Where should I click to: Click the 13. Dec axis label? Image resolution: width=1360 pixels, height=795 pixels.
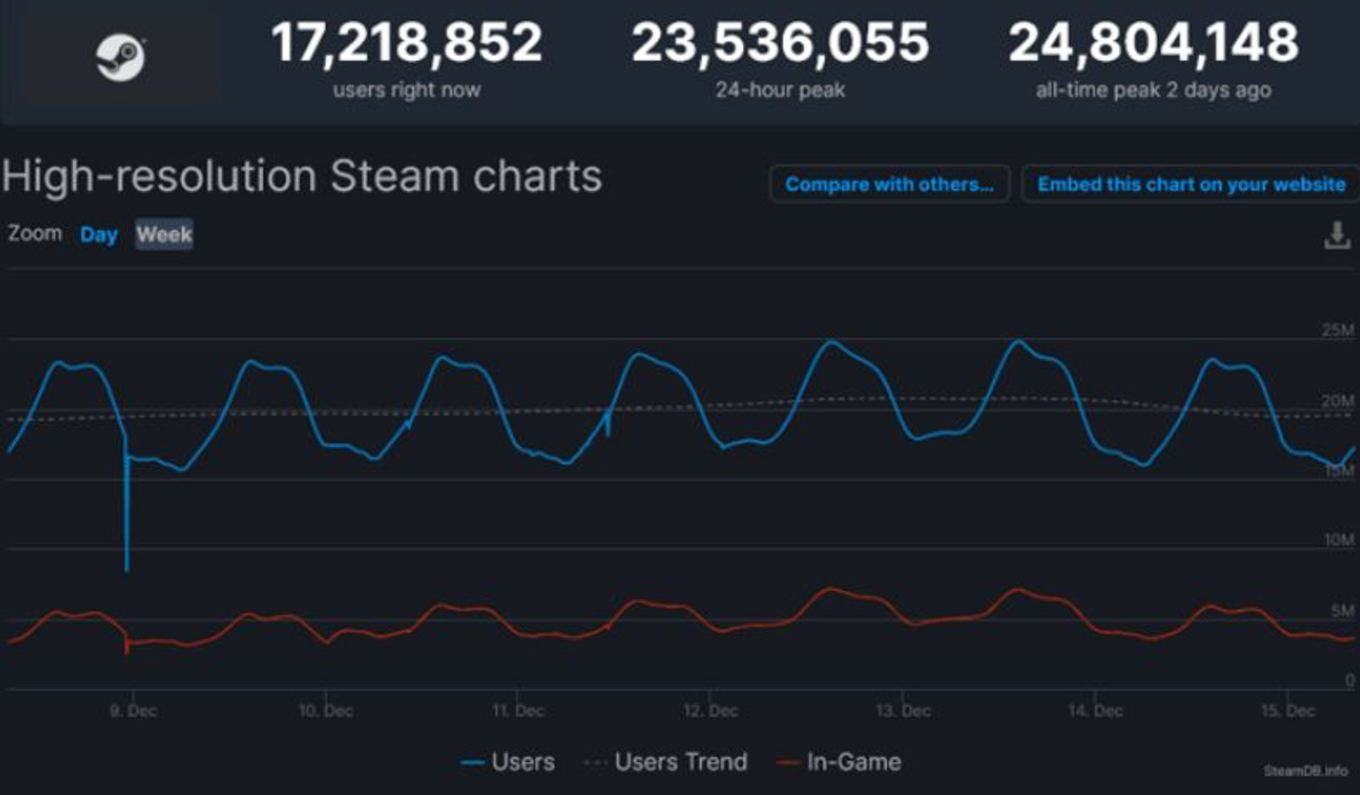point(903,711)
